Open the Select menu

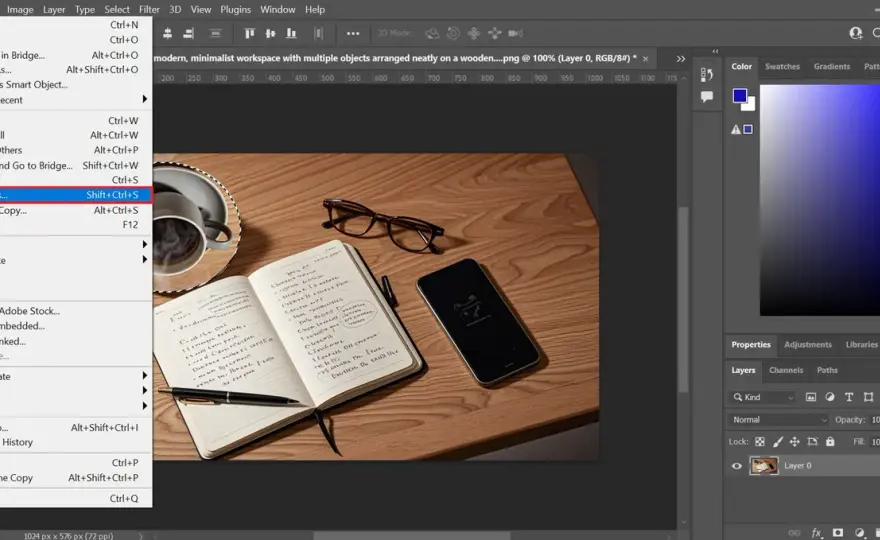pos(117,10)
